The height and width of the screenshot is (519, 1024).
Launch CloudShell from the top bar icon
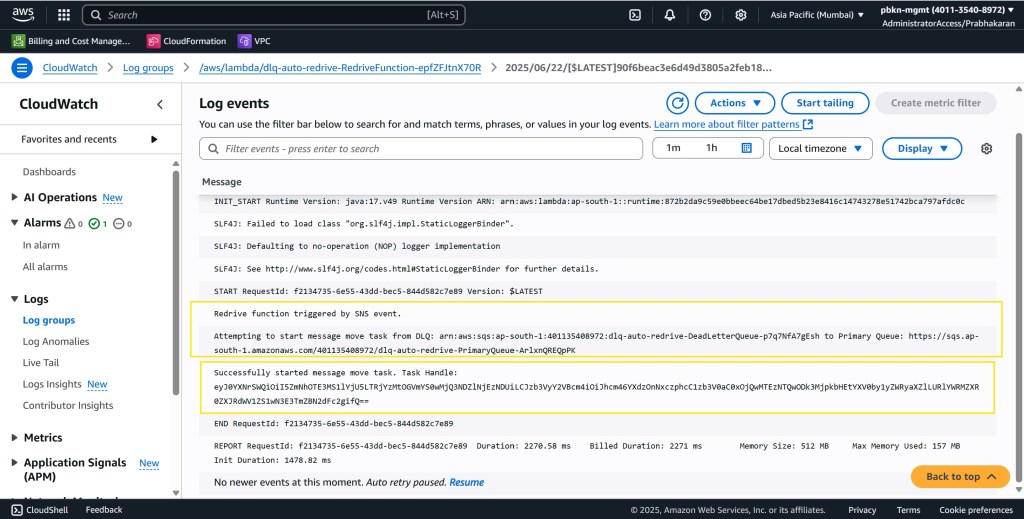point(634,15)
